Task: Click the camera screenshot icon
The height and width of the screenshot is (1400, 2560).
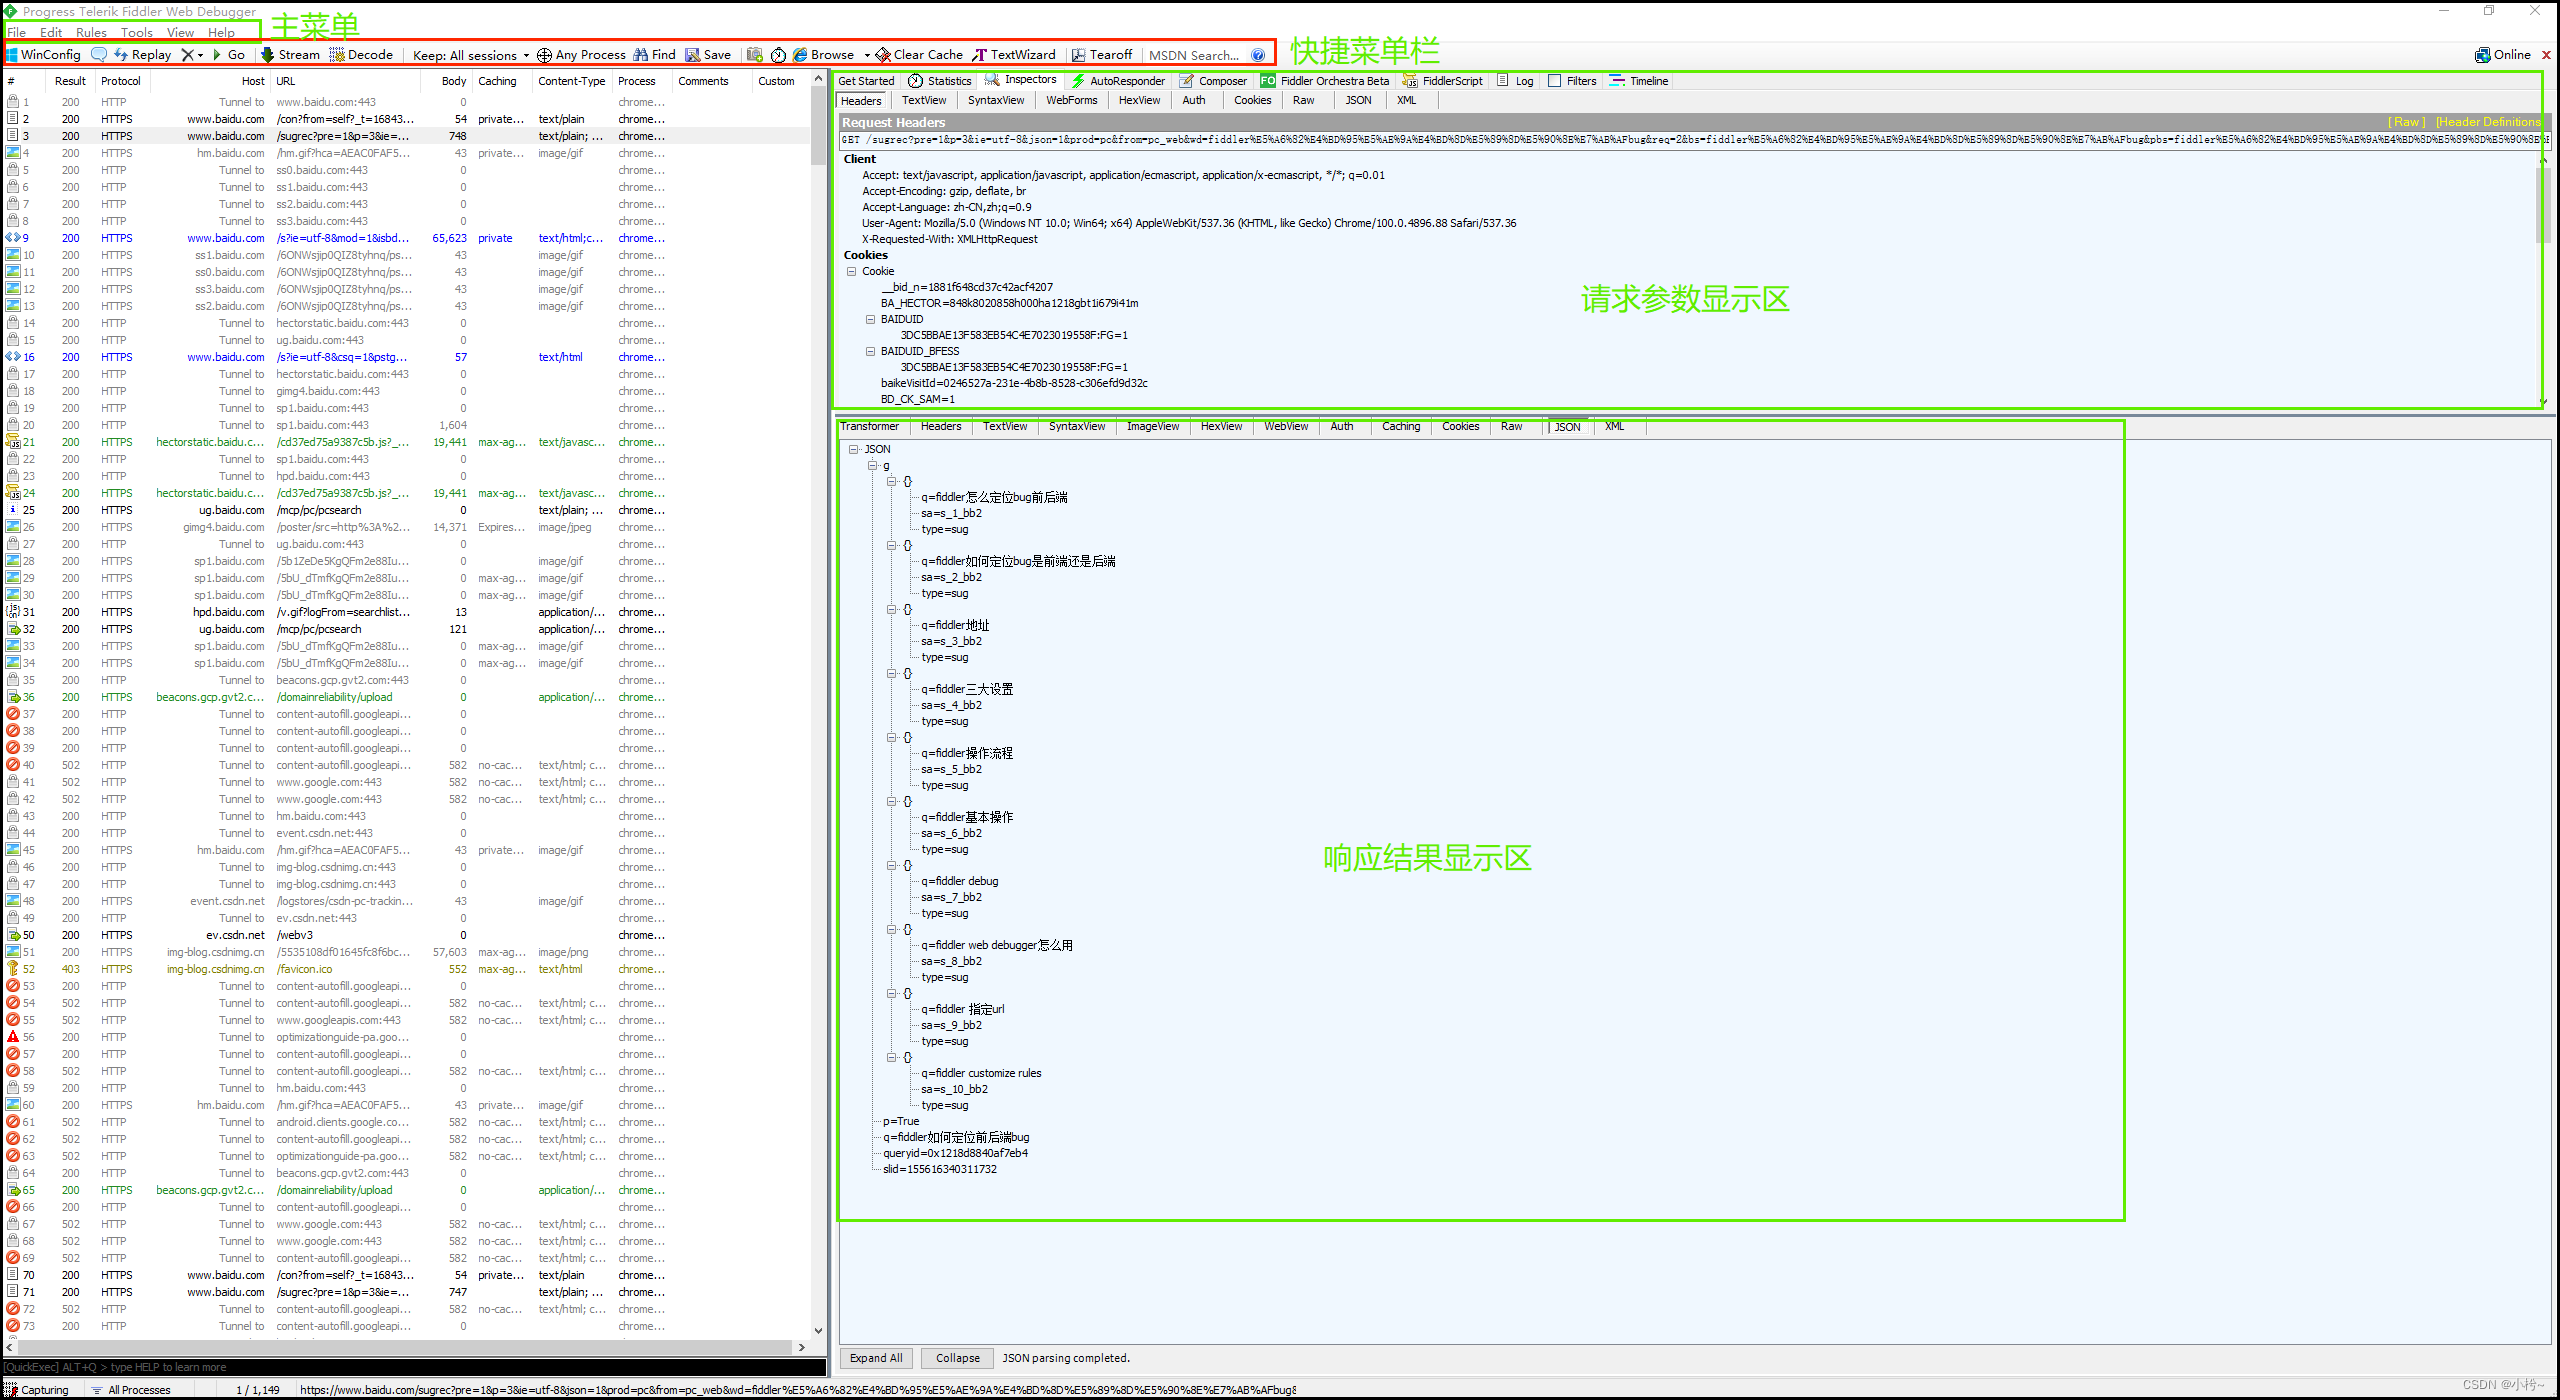Action: tap(755, 55)
